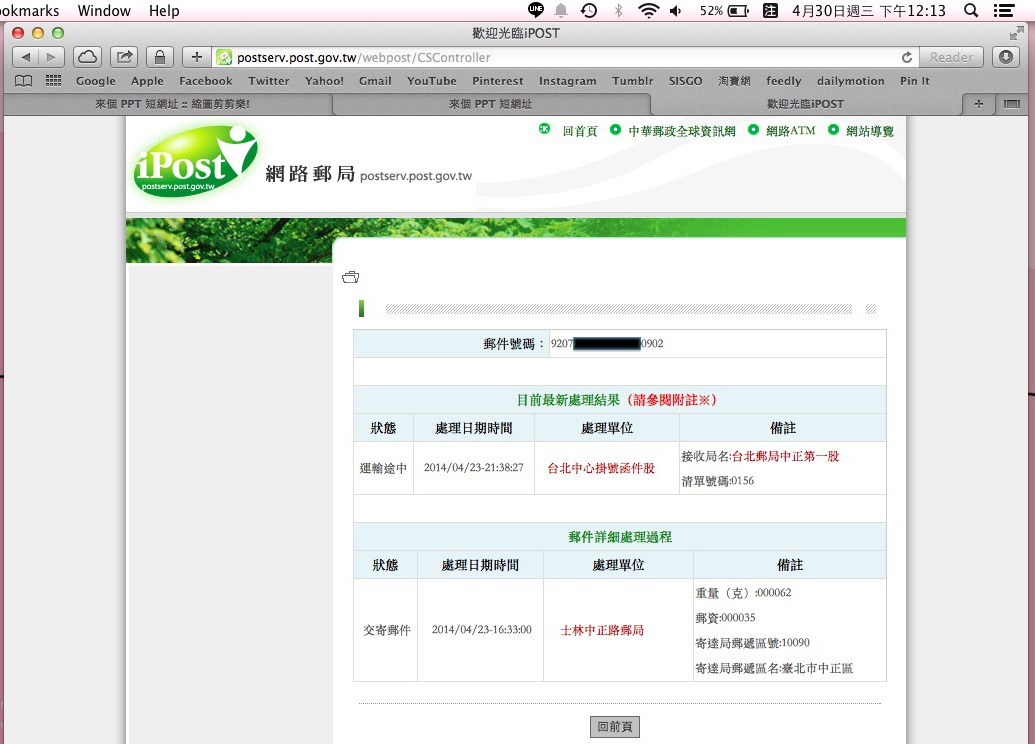This screenshot has height=744, width=1035.
Task: Click the iPost logo
Action: (195, 162)
